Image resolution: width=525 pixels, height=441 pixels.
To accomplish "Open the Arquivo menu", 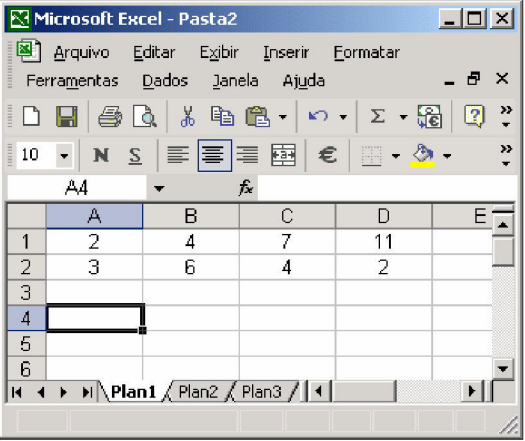I will coord(82,53).
